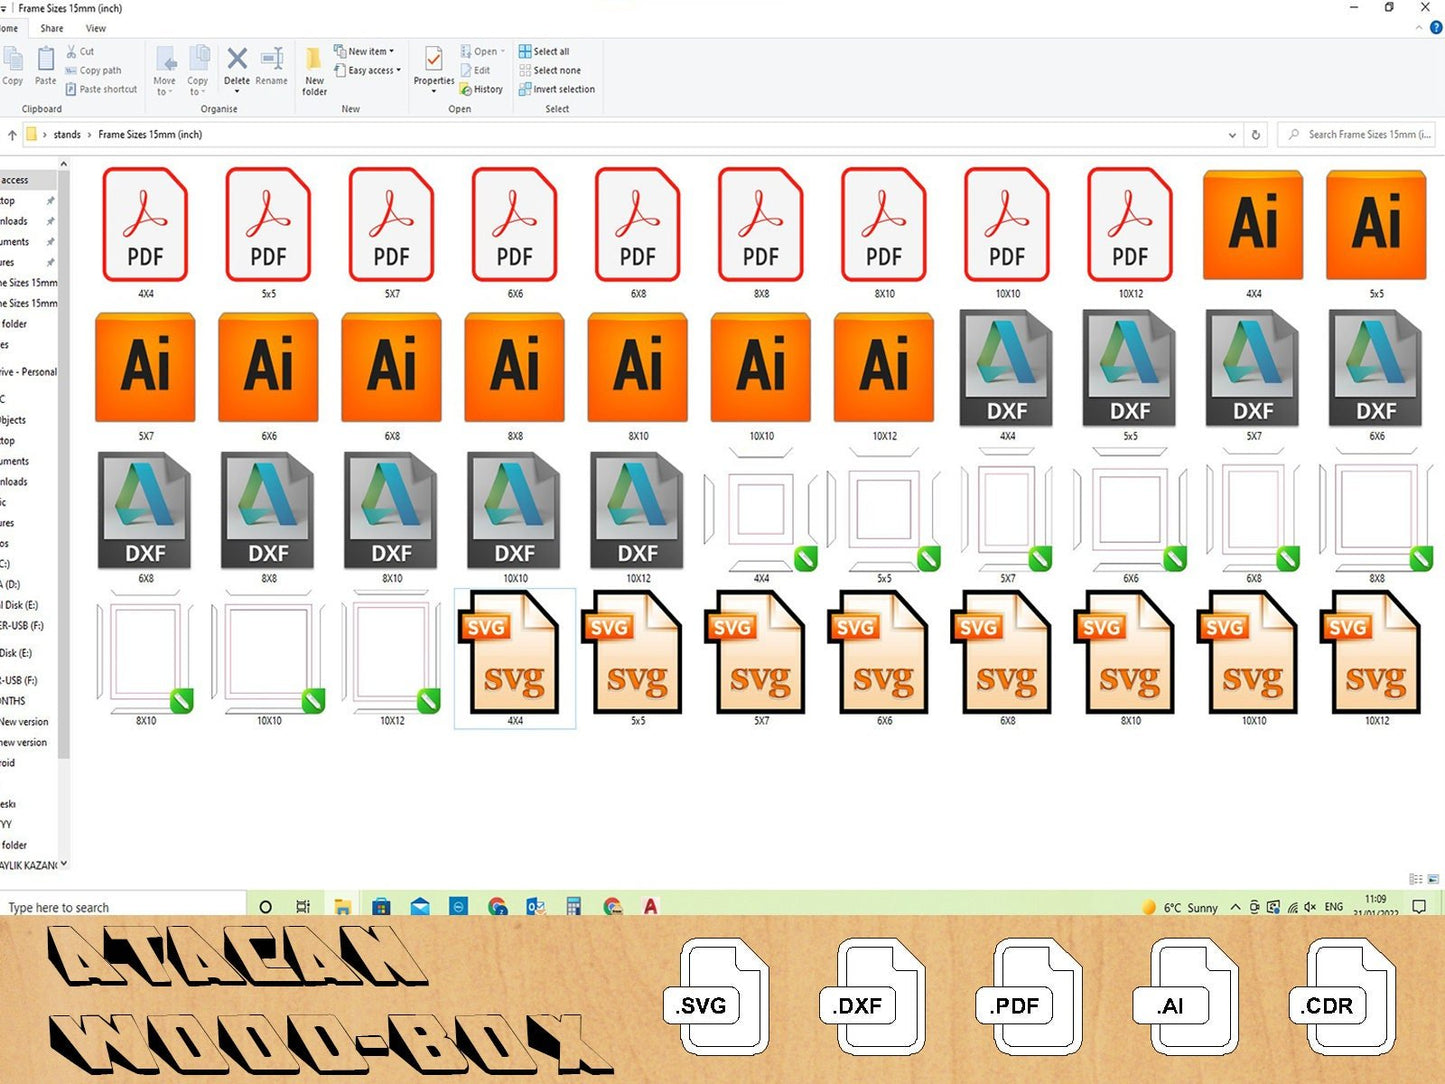Go up one folder level with the arrow
Viewport: 1445px width, 1084px height.
click(x=12, y=135)
